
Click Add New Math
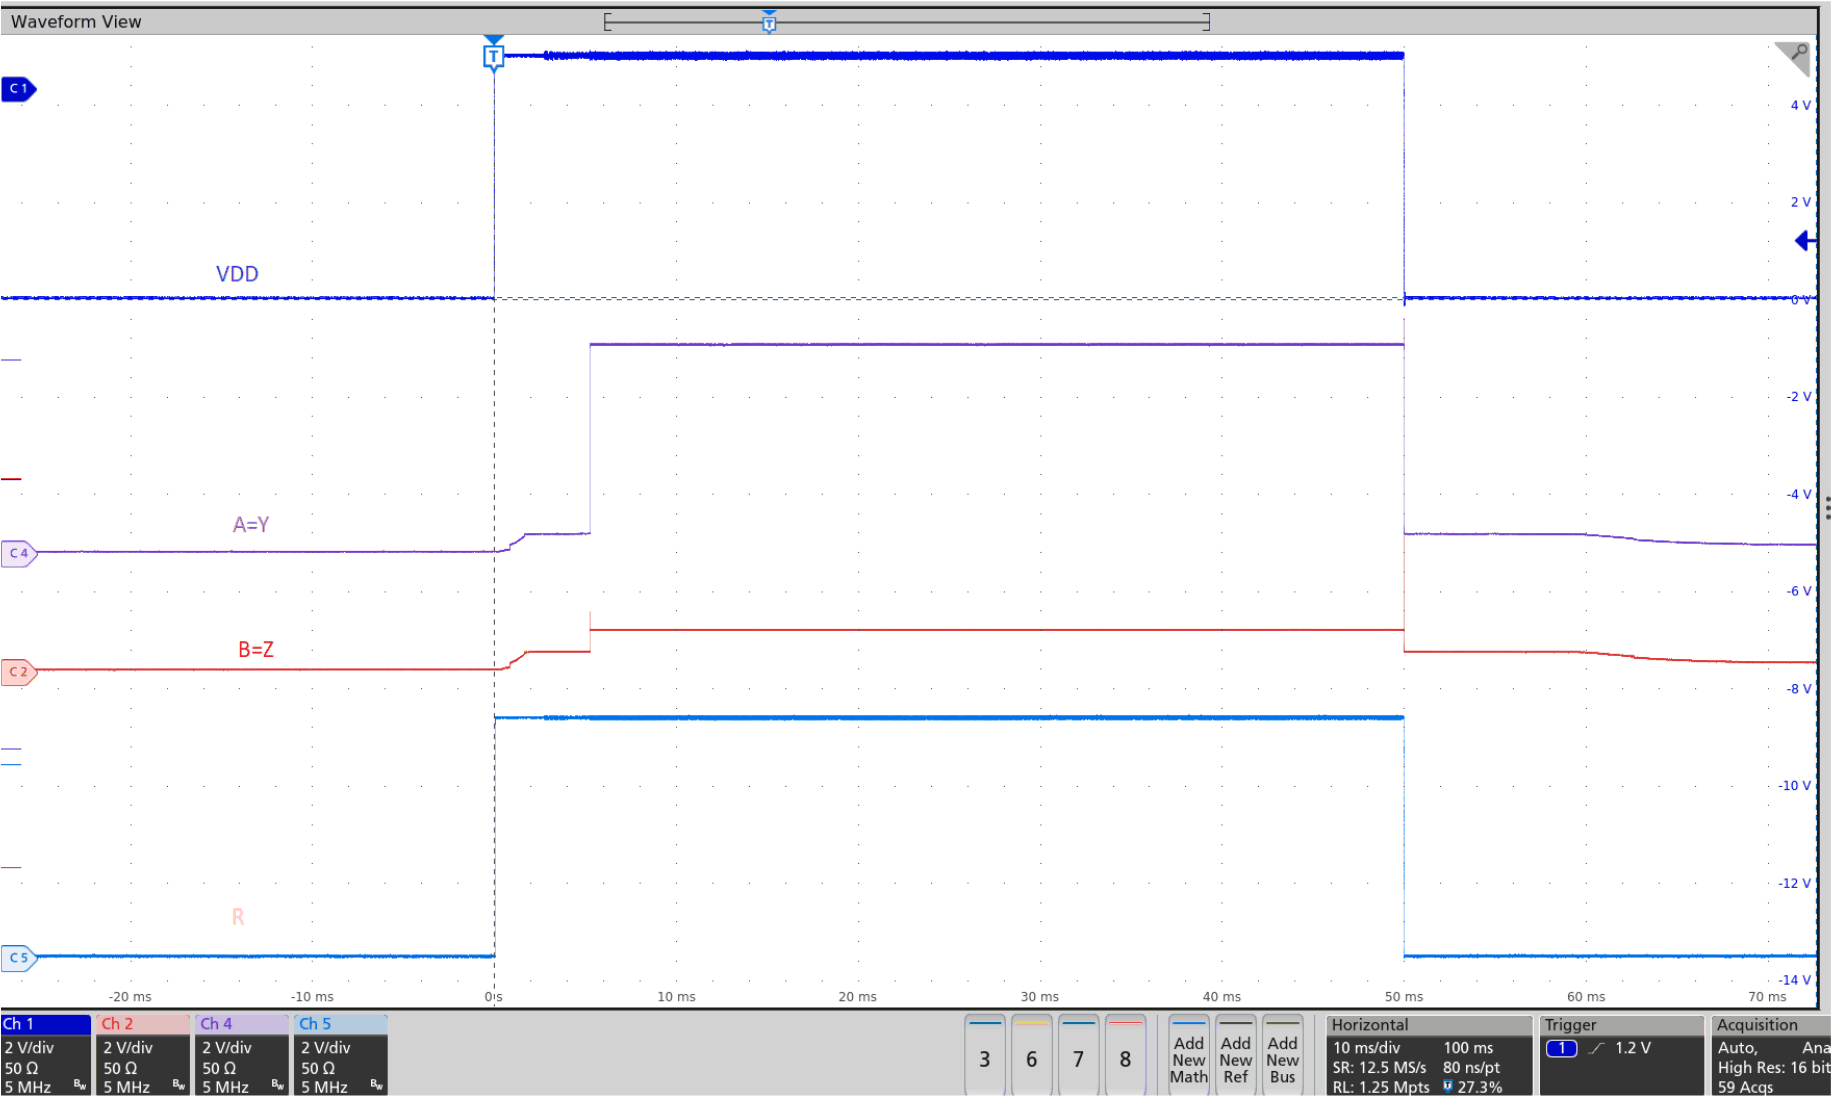[1188, 1057]
